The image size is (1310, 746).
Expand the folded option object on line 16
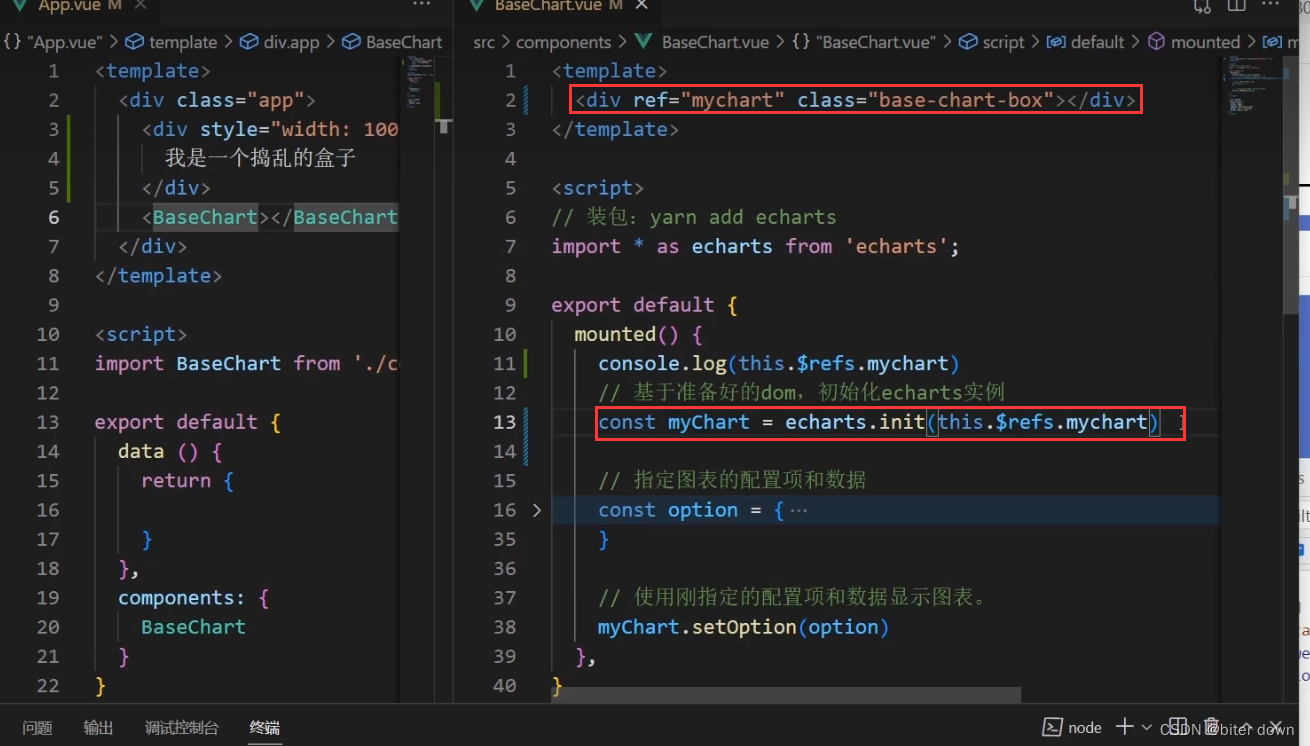pyautogui.click(x=537, y=510)
